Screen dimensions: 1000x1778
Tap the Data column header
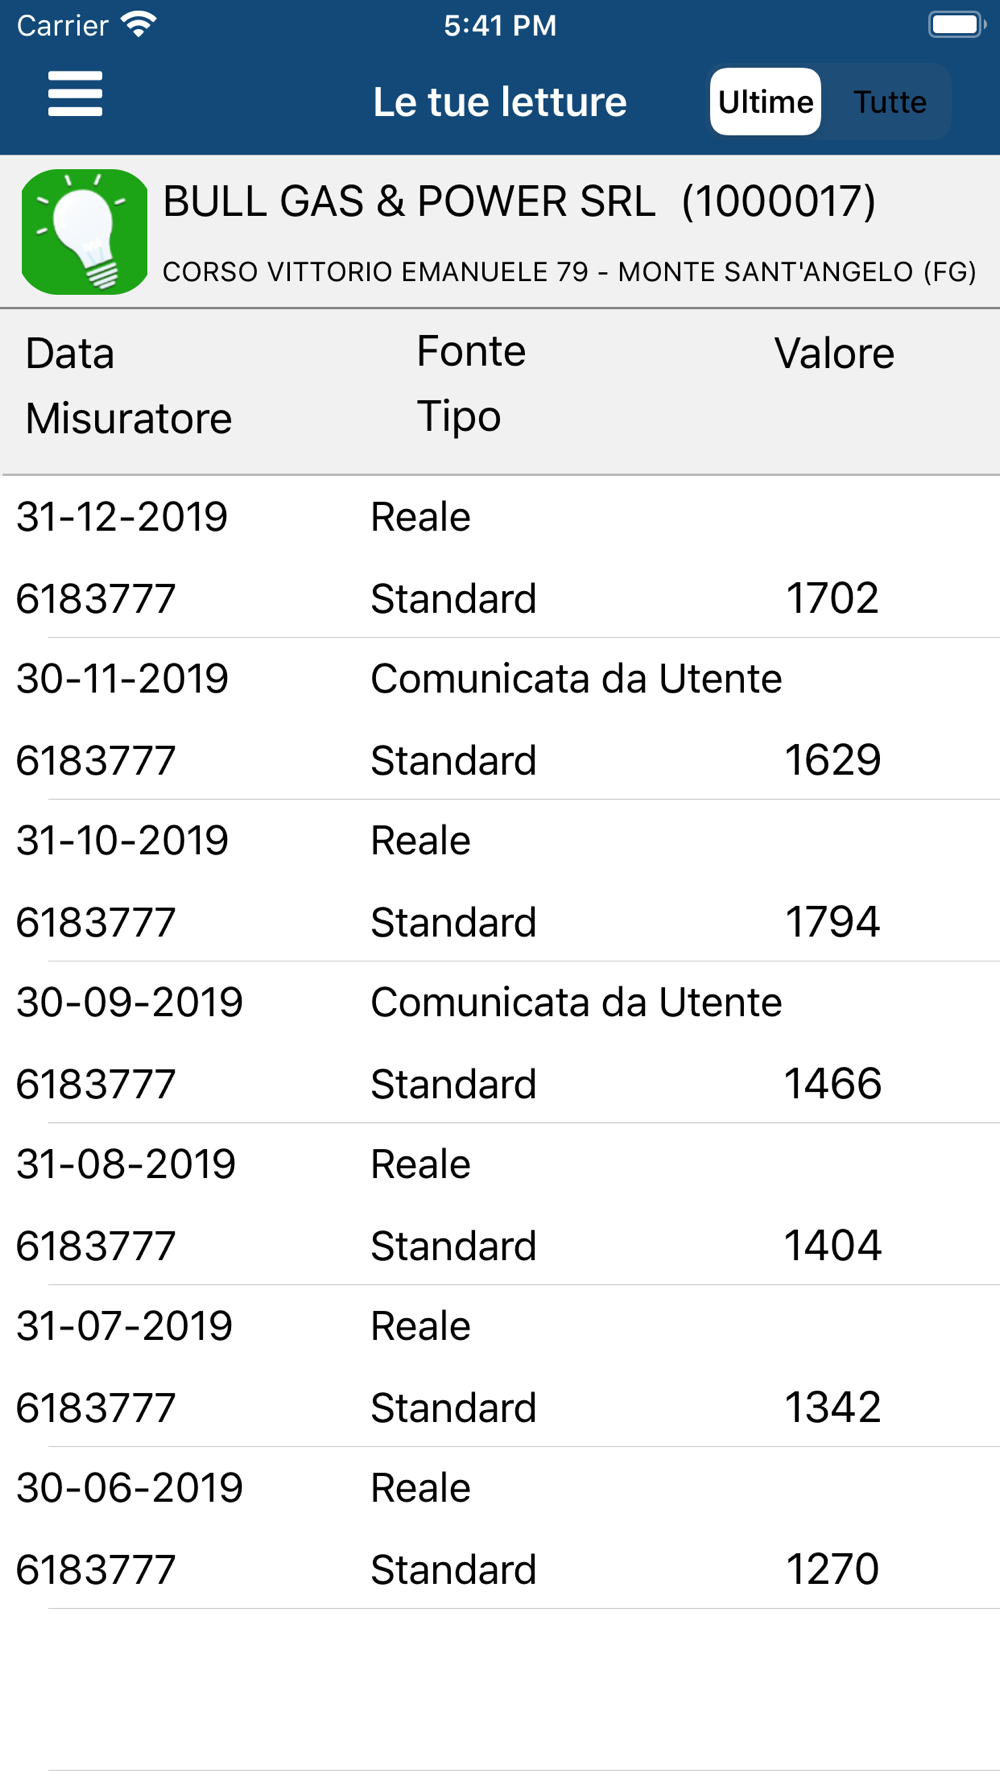click(x=70, y=354)
